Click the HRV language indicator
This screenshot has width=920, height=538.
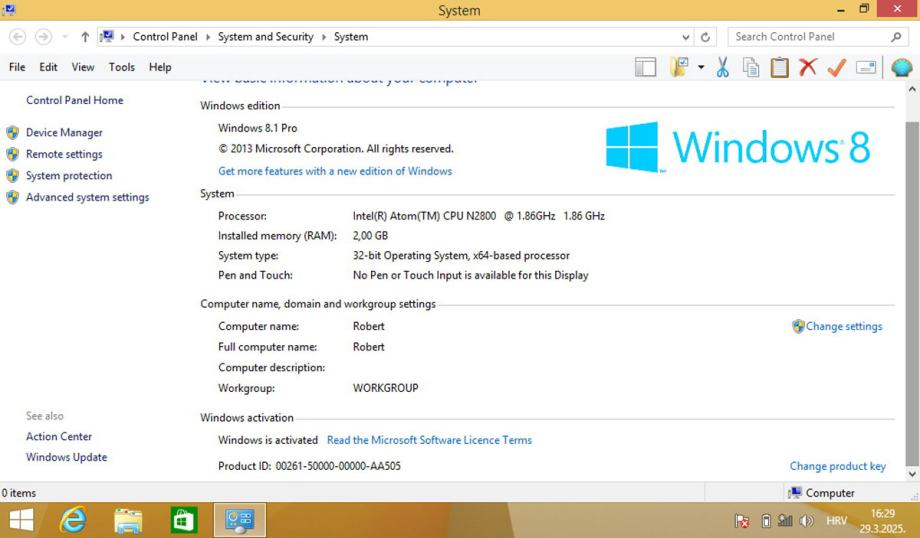pyautogui.click(x=836, y=521)
